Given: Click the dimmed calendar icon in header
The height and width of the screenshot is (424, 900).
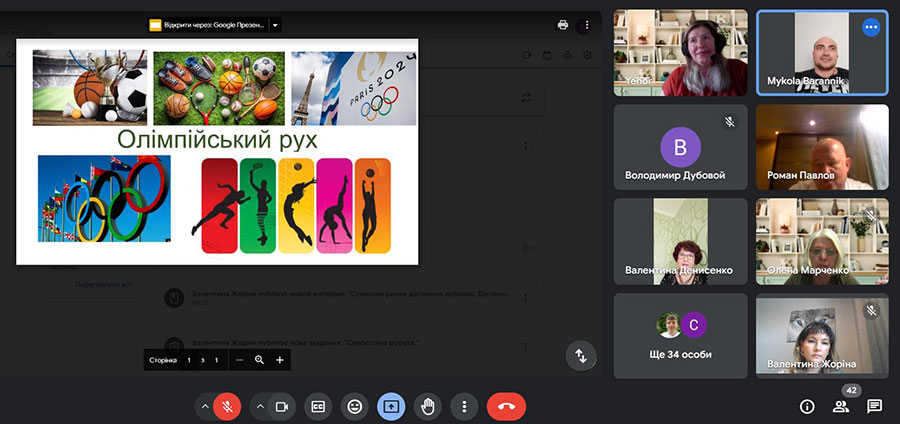Looking at the screenshot, I should [547, 55].
